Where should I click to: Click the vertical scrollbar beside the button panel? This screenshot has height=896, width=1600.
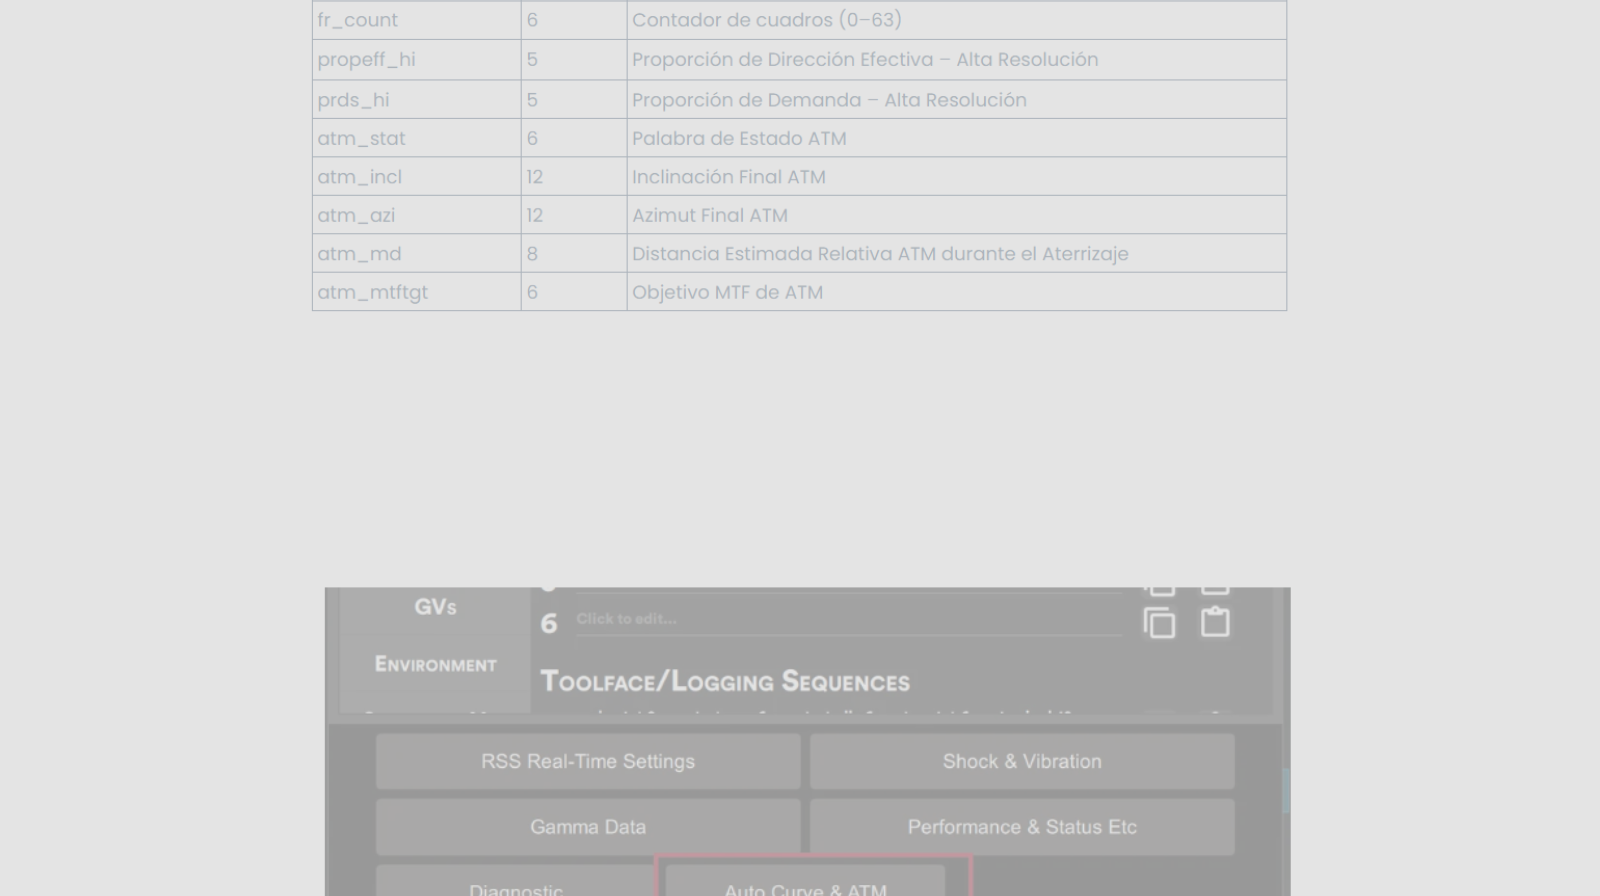pyautogui.click(x=1285, y=790)
